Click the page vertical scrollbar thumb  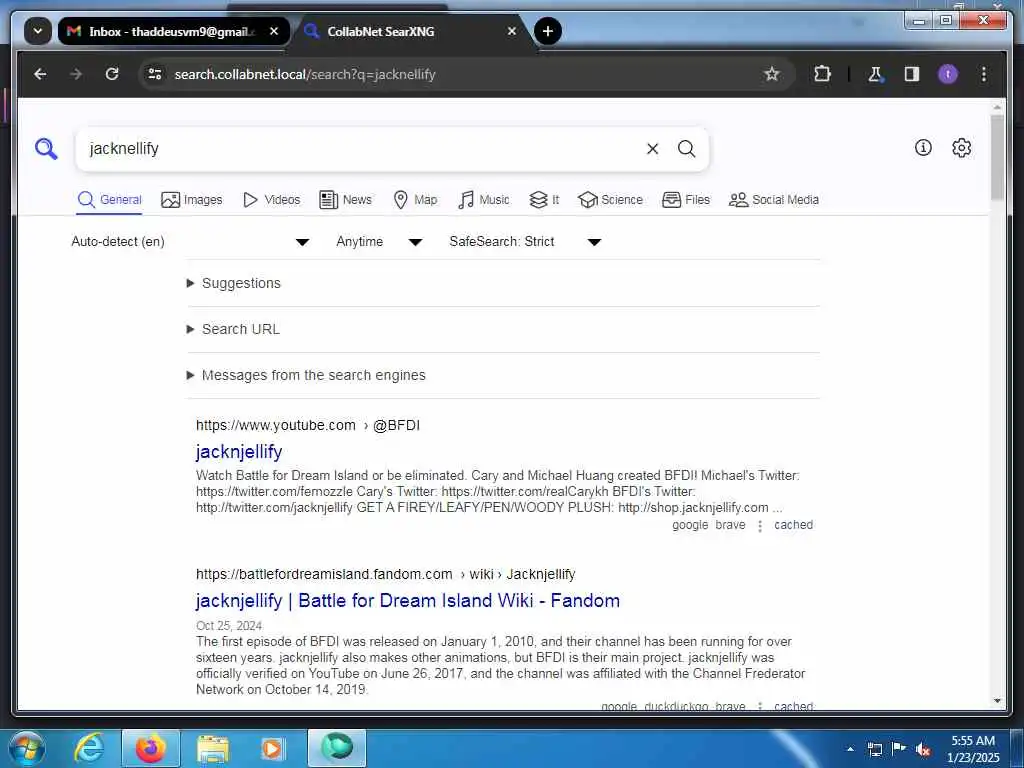pos(997,157)
